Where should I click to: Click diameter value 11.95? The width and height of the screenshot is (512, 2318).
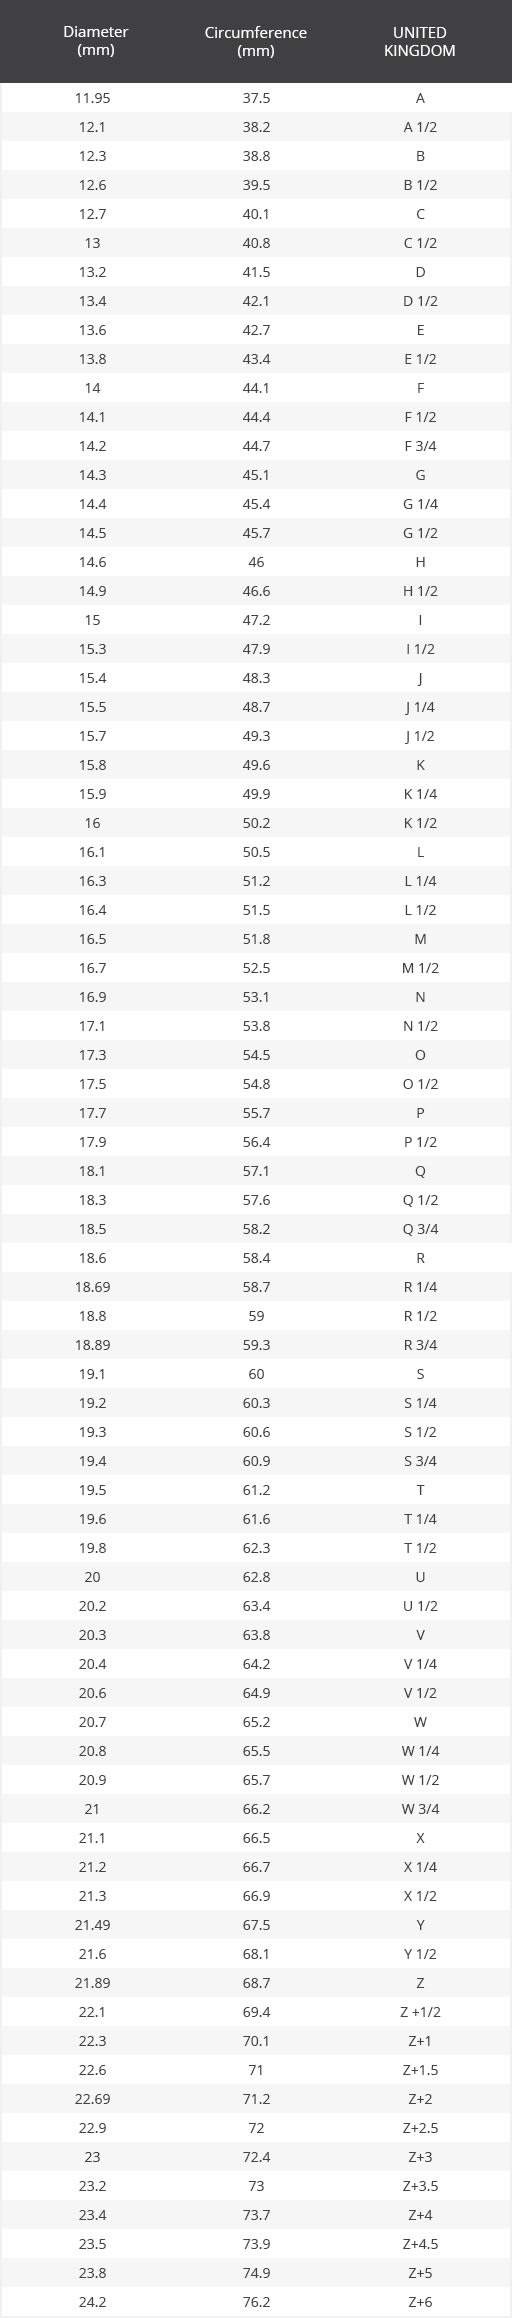[92, 98]
